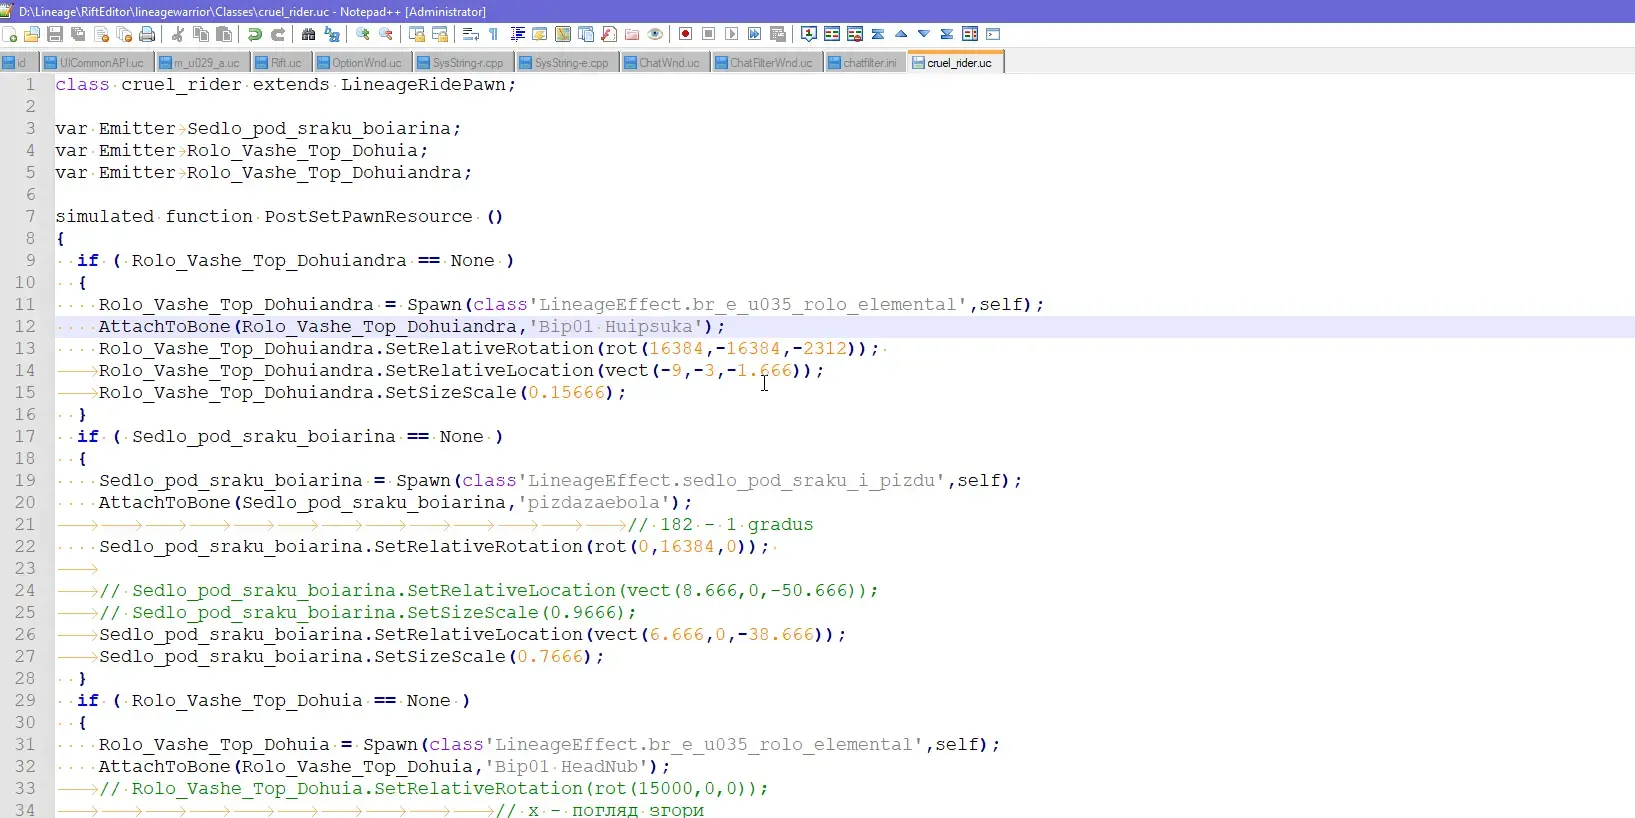Click the Save All icon
This screenshot has height=818, width=1635.
click(78, 34)
